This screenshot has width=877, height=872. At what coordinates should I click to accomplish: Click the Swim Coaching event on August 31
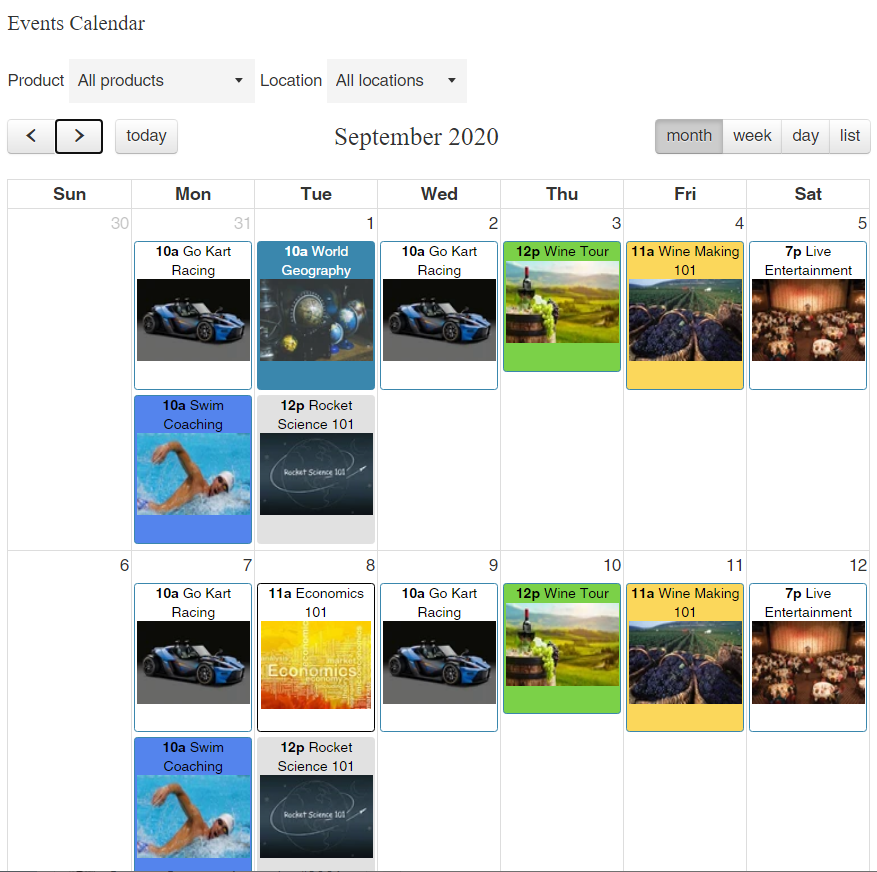tap(193, 469)
